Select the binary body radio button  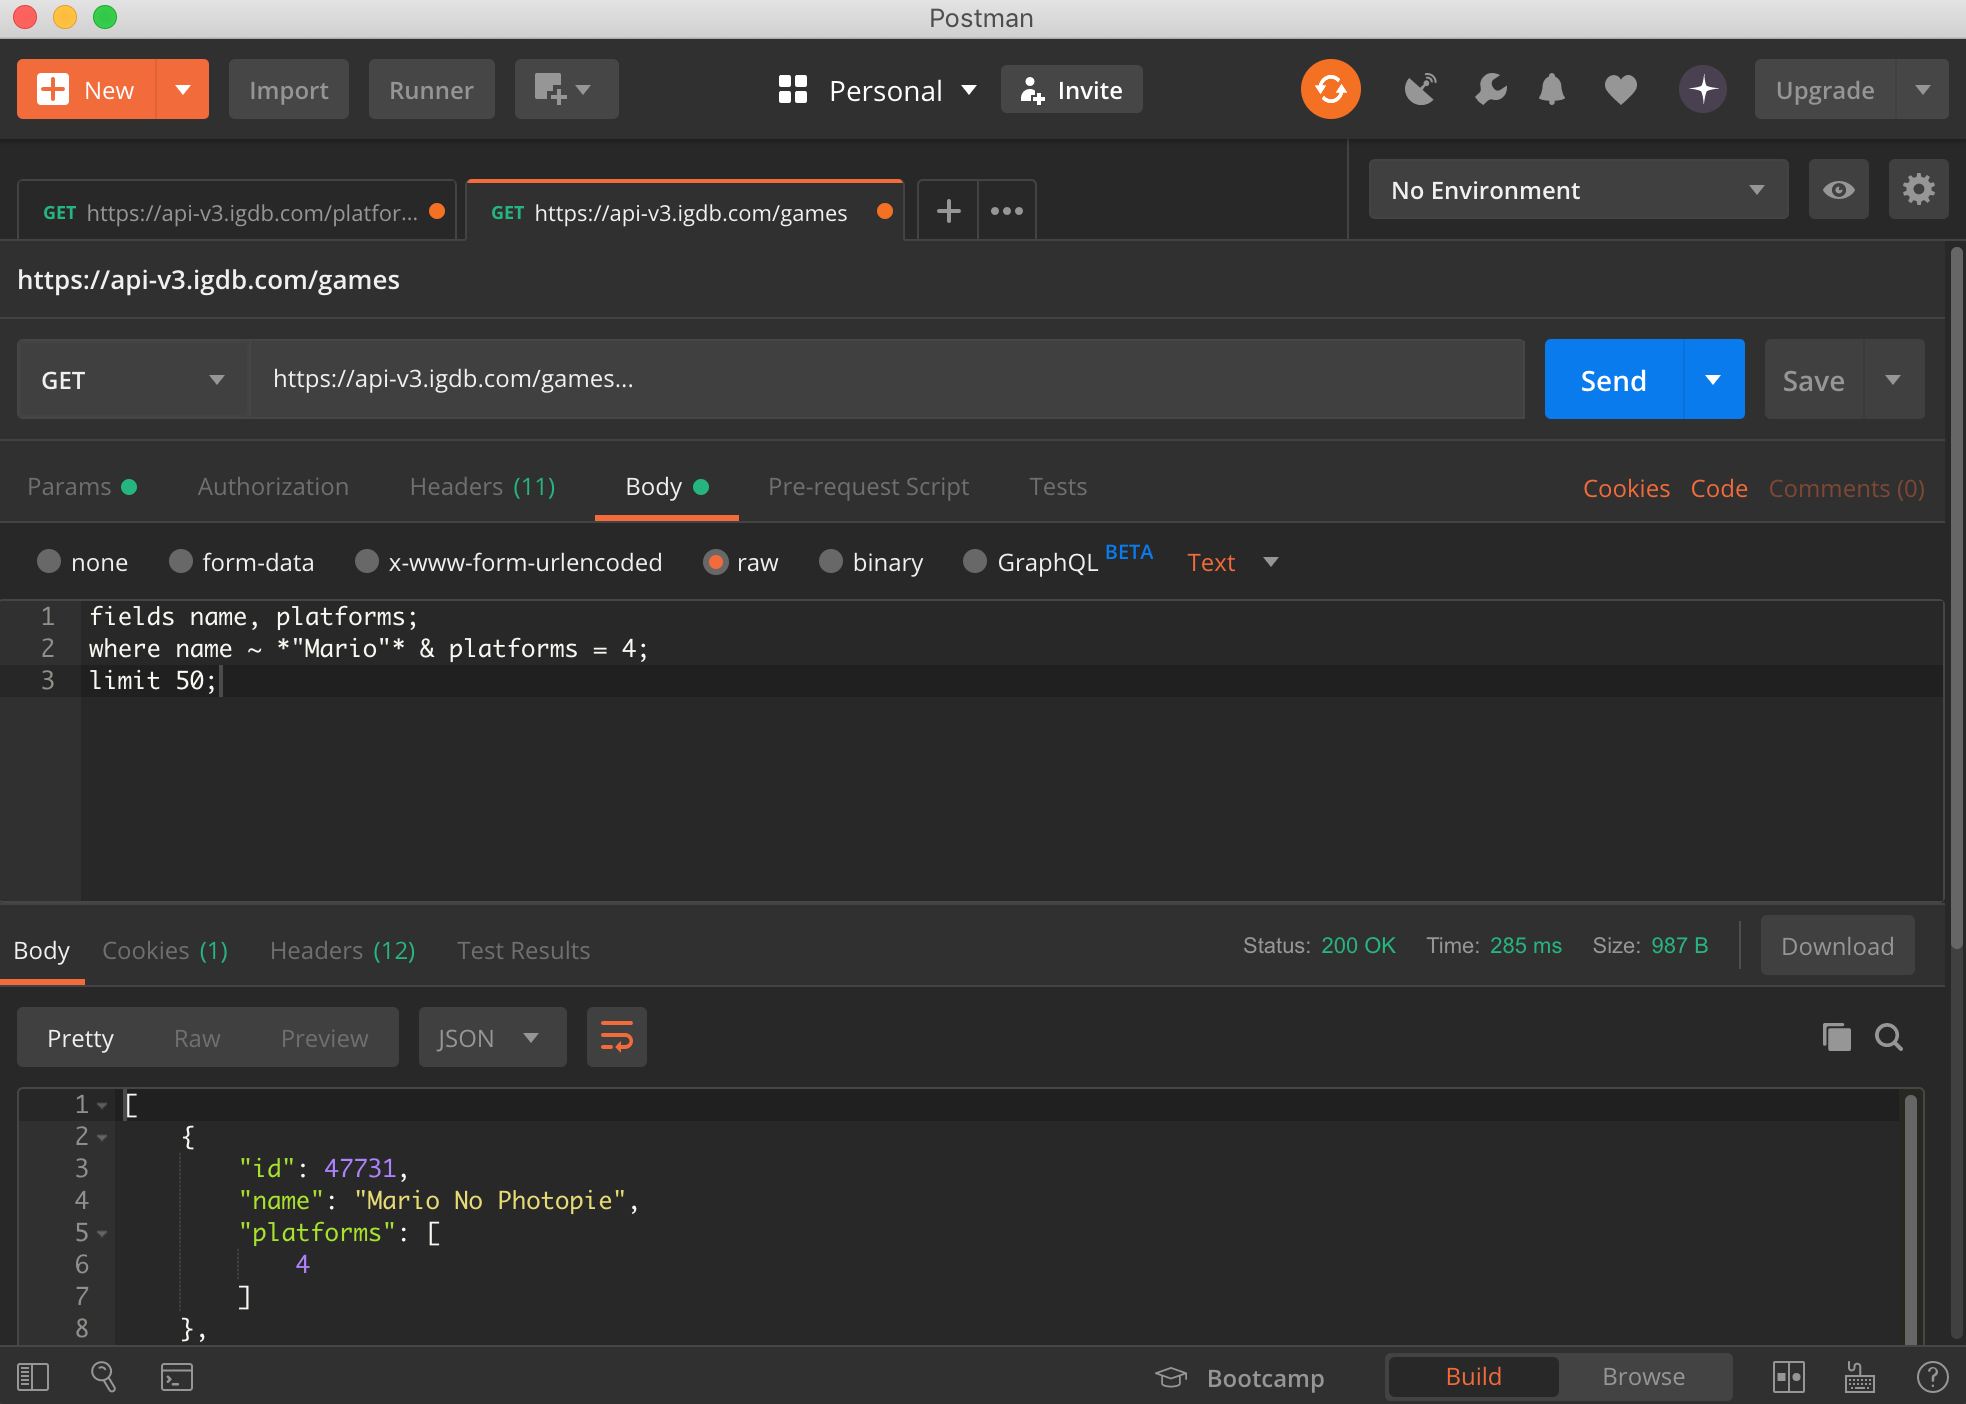coord(831,562)
